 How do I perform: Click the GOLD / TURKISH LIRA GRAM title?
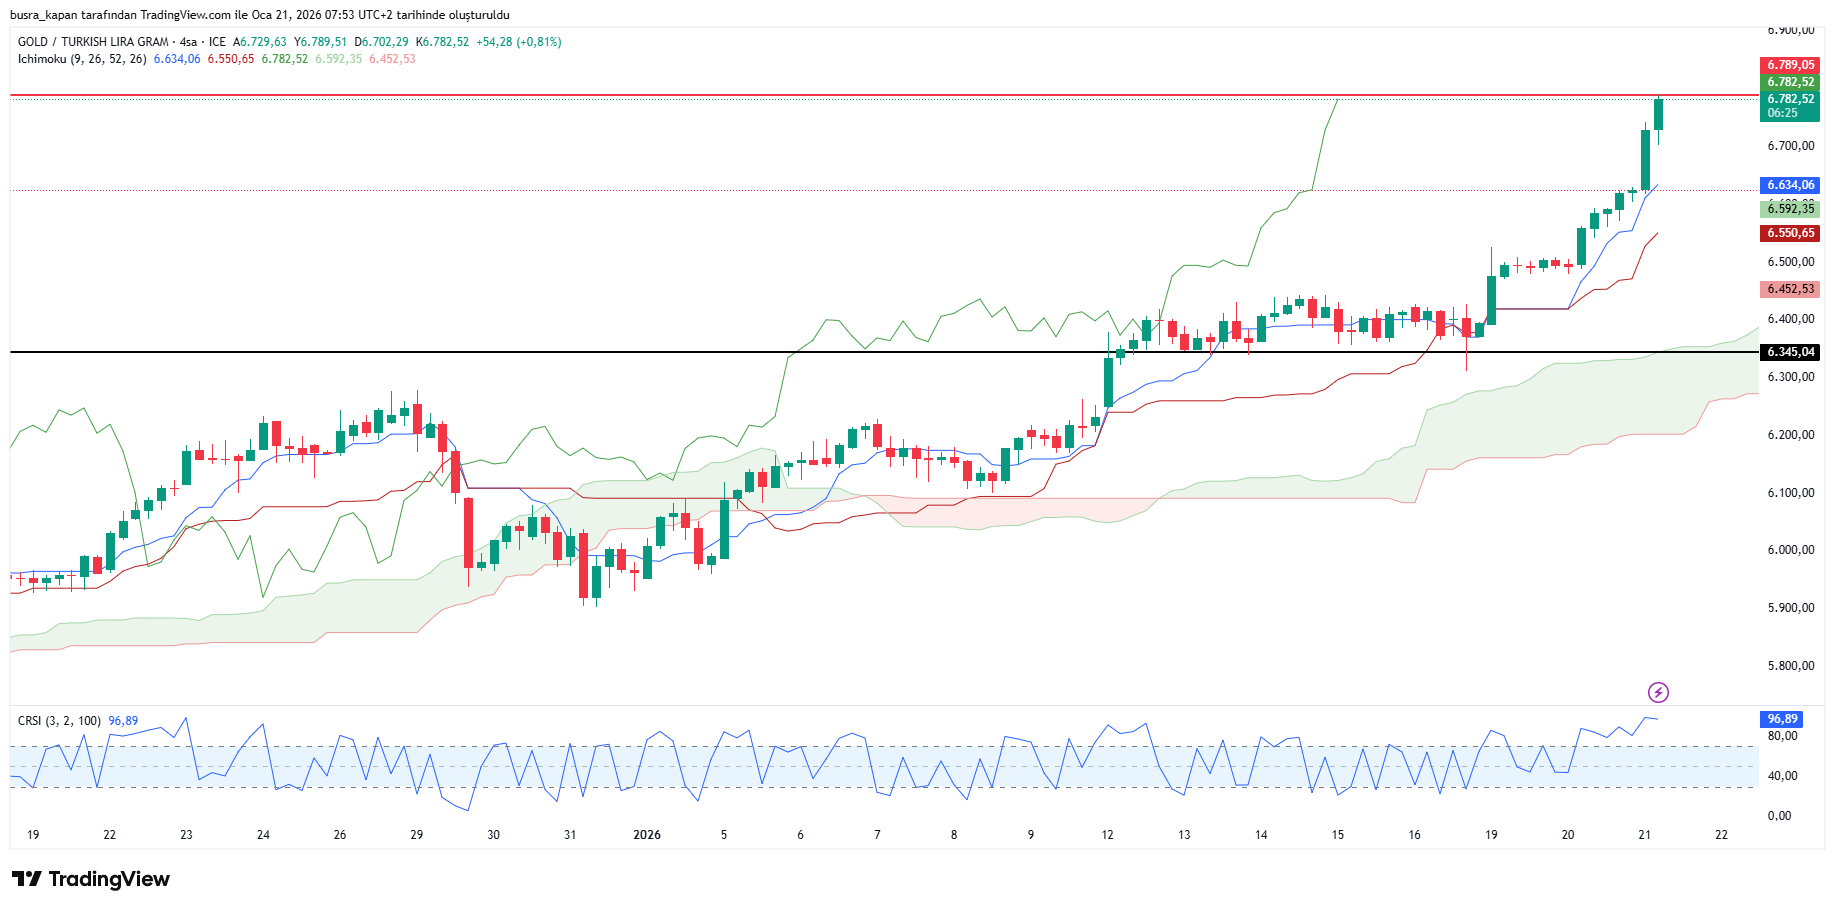[93, 42]
